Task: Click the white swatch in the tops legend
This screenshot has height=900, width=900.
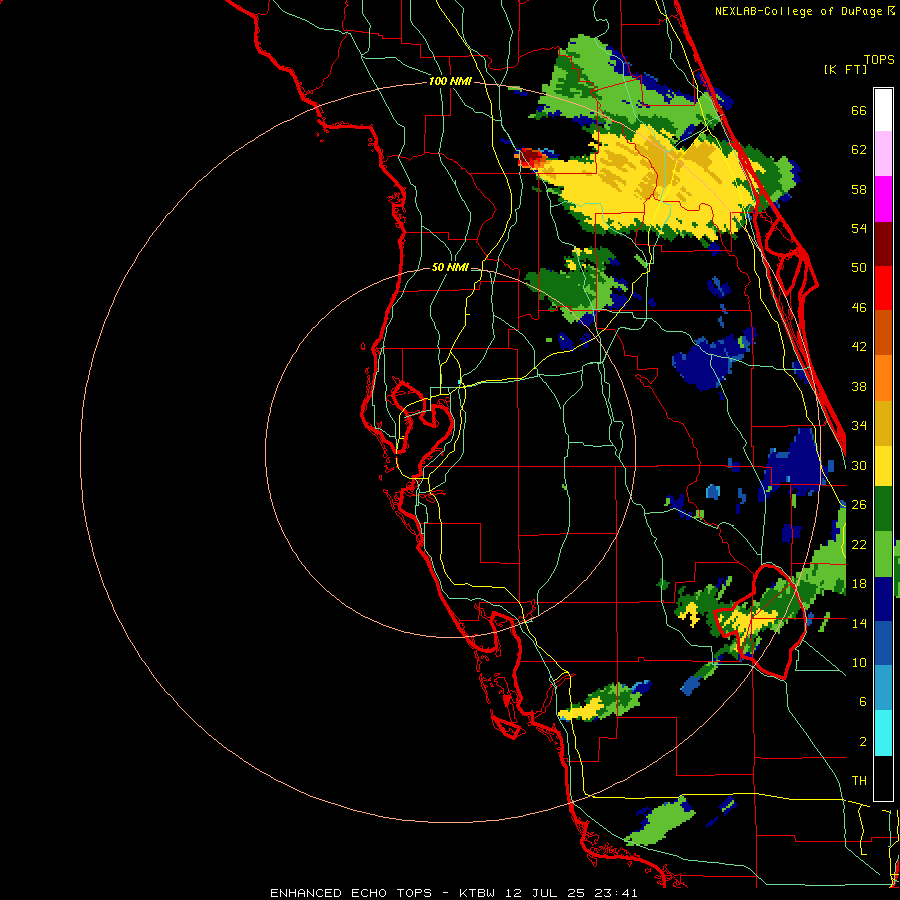Action: (883, 110)
